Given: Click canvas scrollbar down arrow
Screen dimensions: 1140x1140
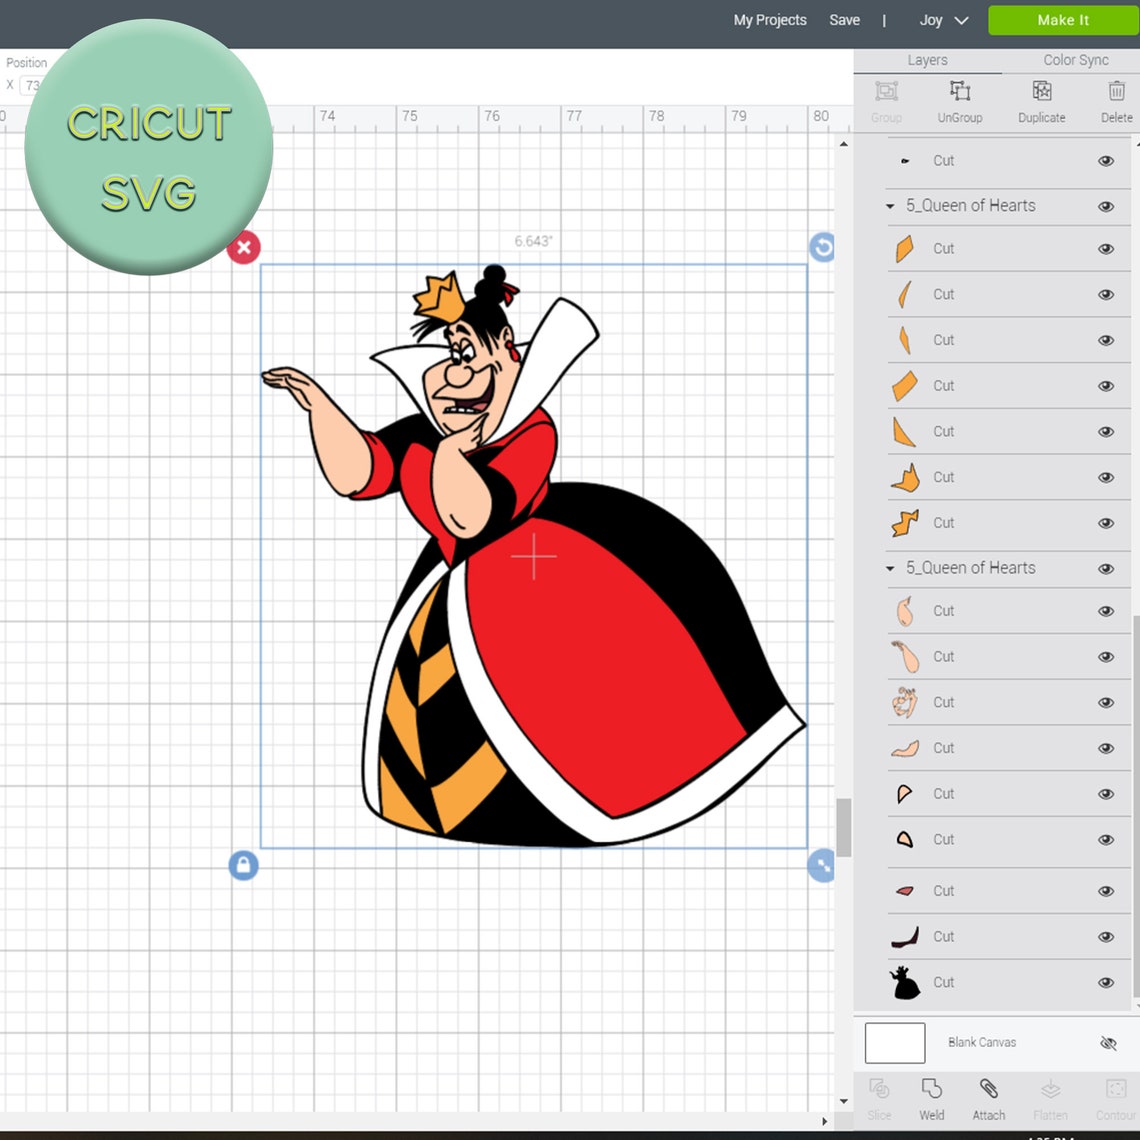Looking at the screenshot, I should point(843,1101).
